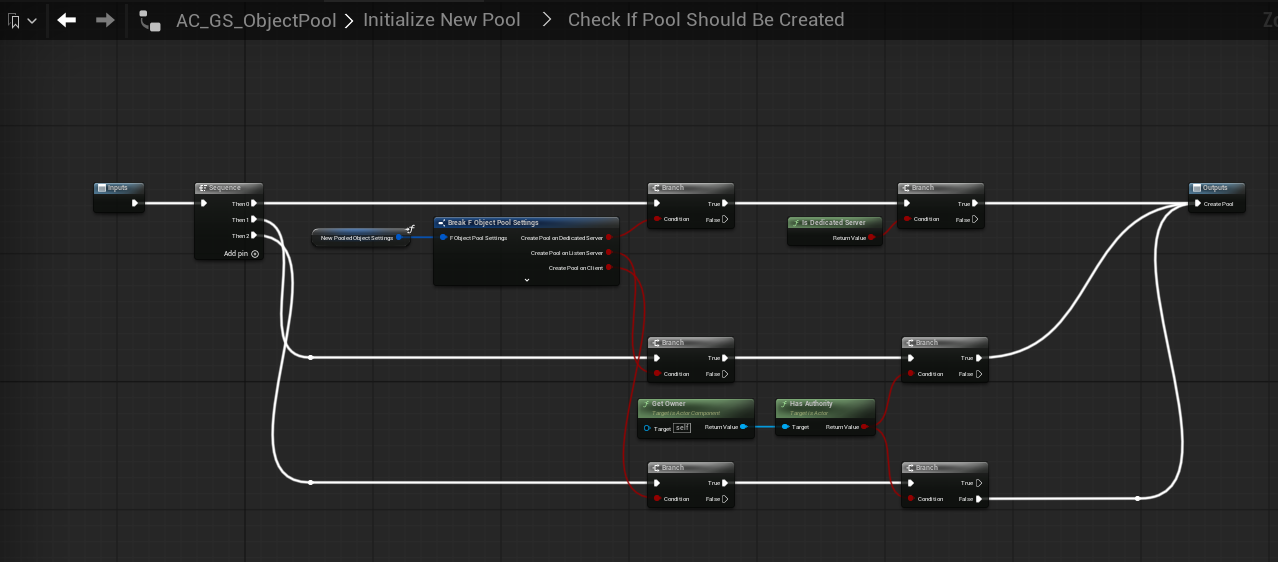
Task: Select Check If Pool Should Be Created breadcrumb
Action: 705,20
